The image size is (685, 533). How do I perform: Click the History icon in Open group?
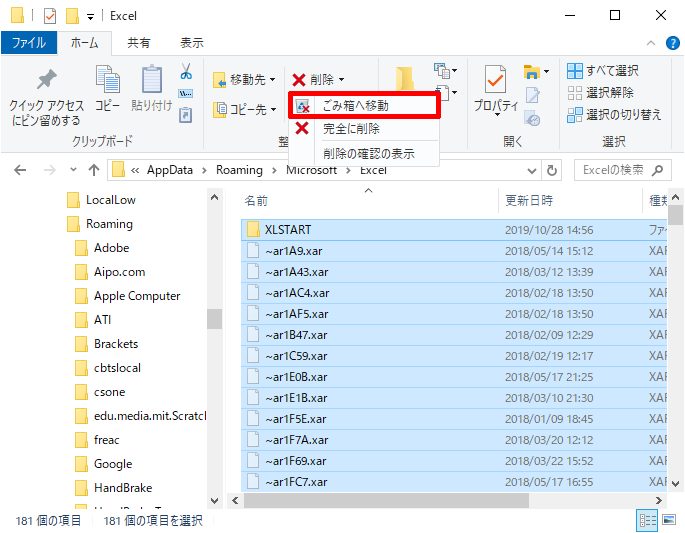coord(532,118)
